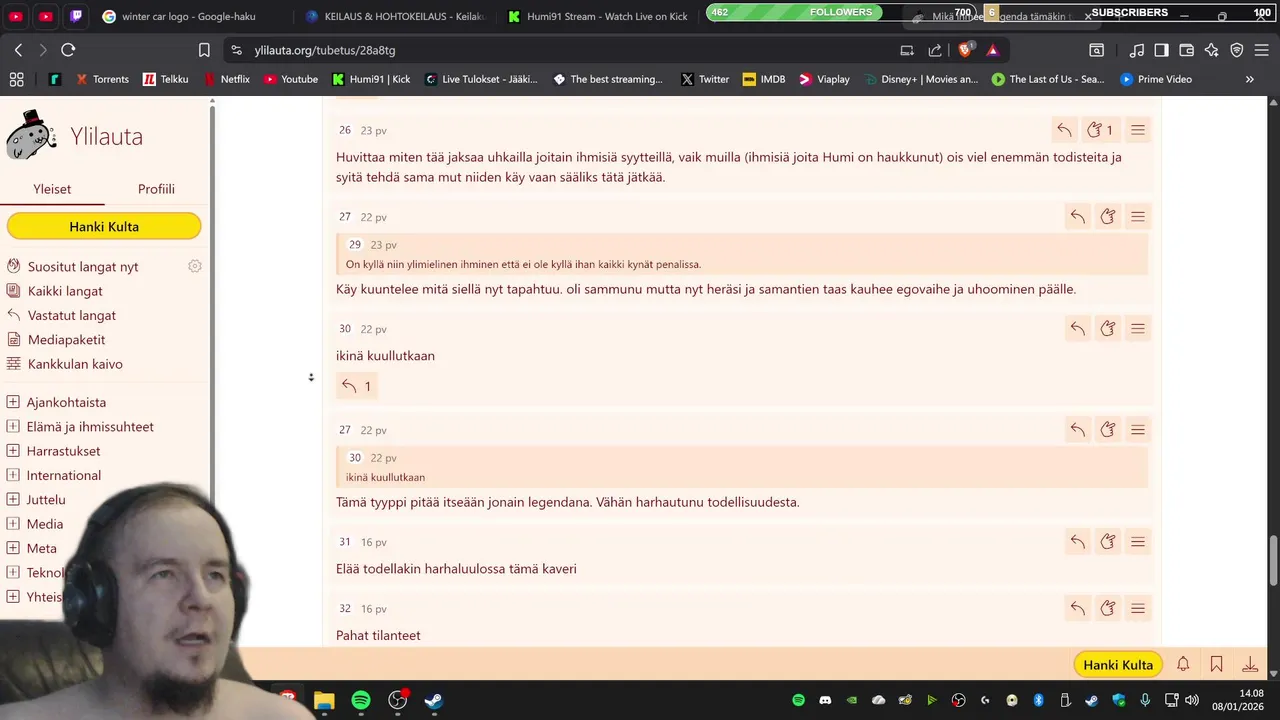Open Kankkulan kaivo link
Screen dimensions: 1280x720
click(75, 364)
